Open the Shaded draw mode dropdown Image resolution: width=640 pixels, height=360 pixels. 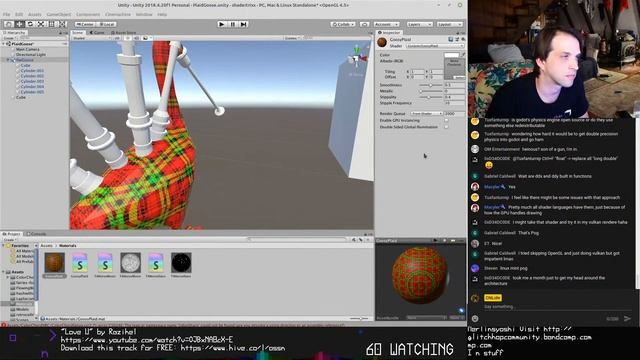[91, 38]
